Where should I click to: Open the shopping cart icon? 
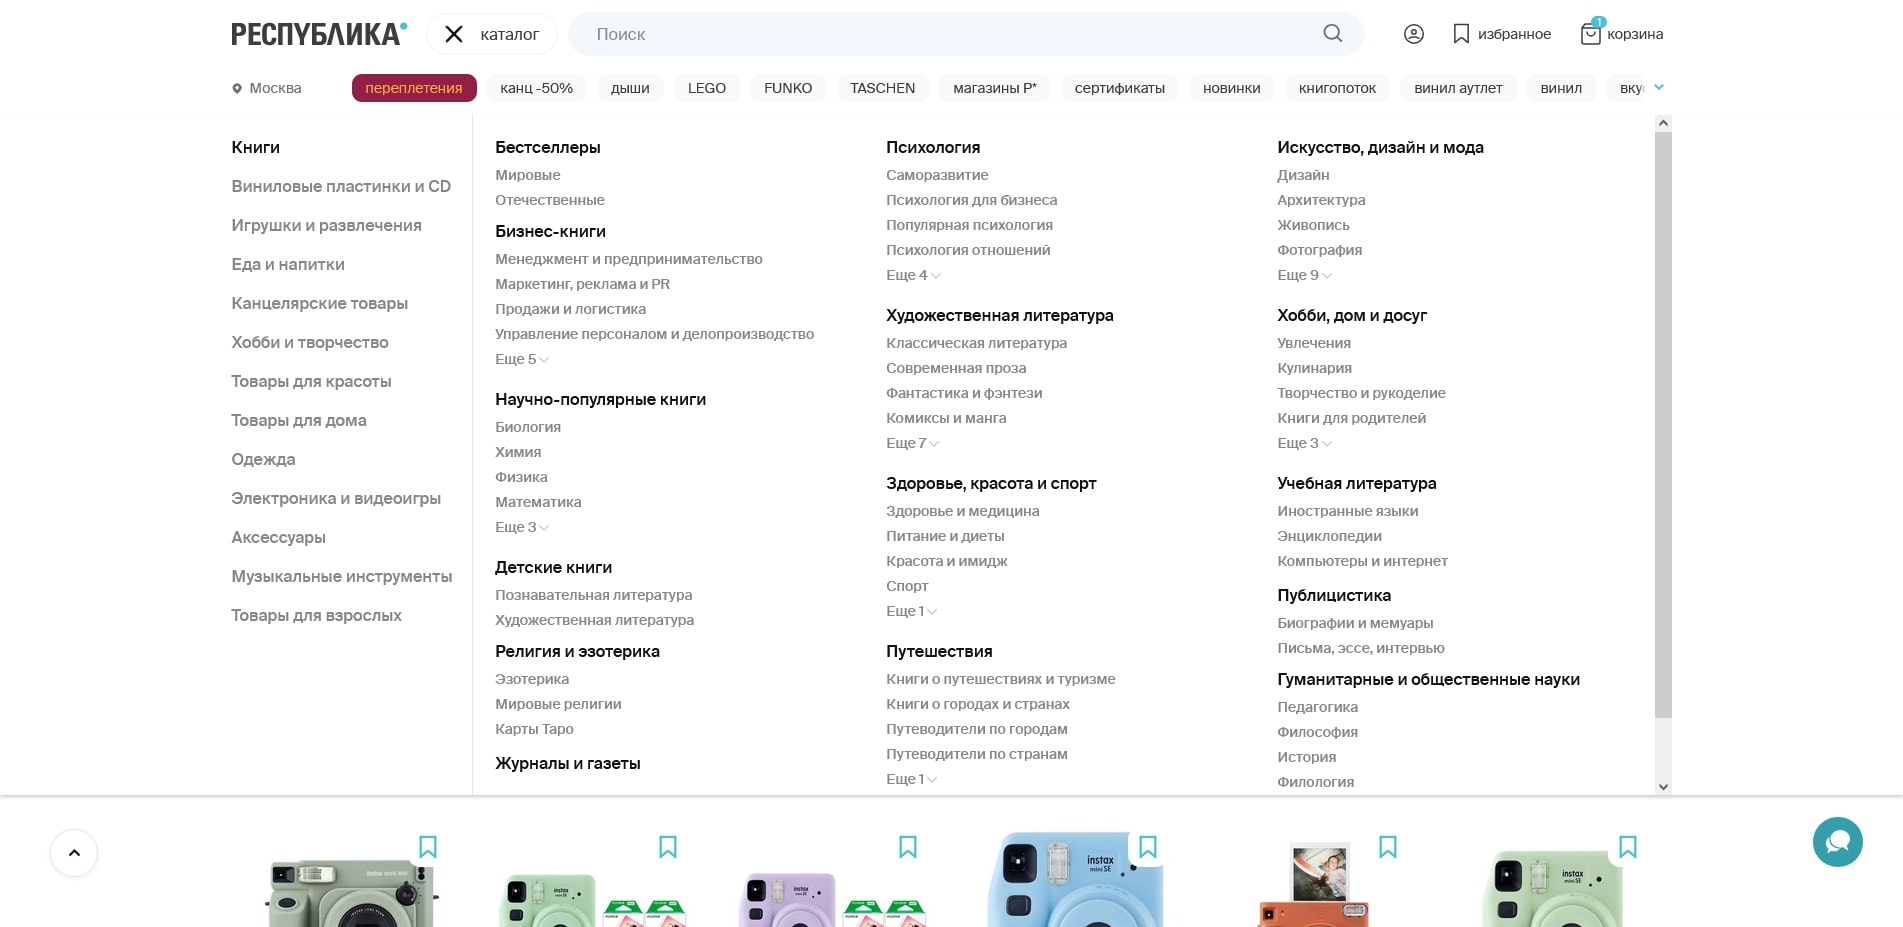1590,34
